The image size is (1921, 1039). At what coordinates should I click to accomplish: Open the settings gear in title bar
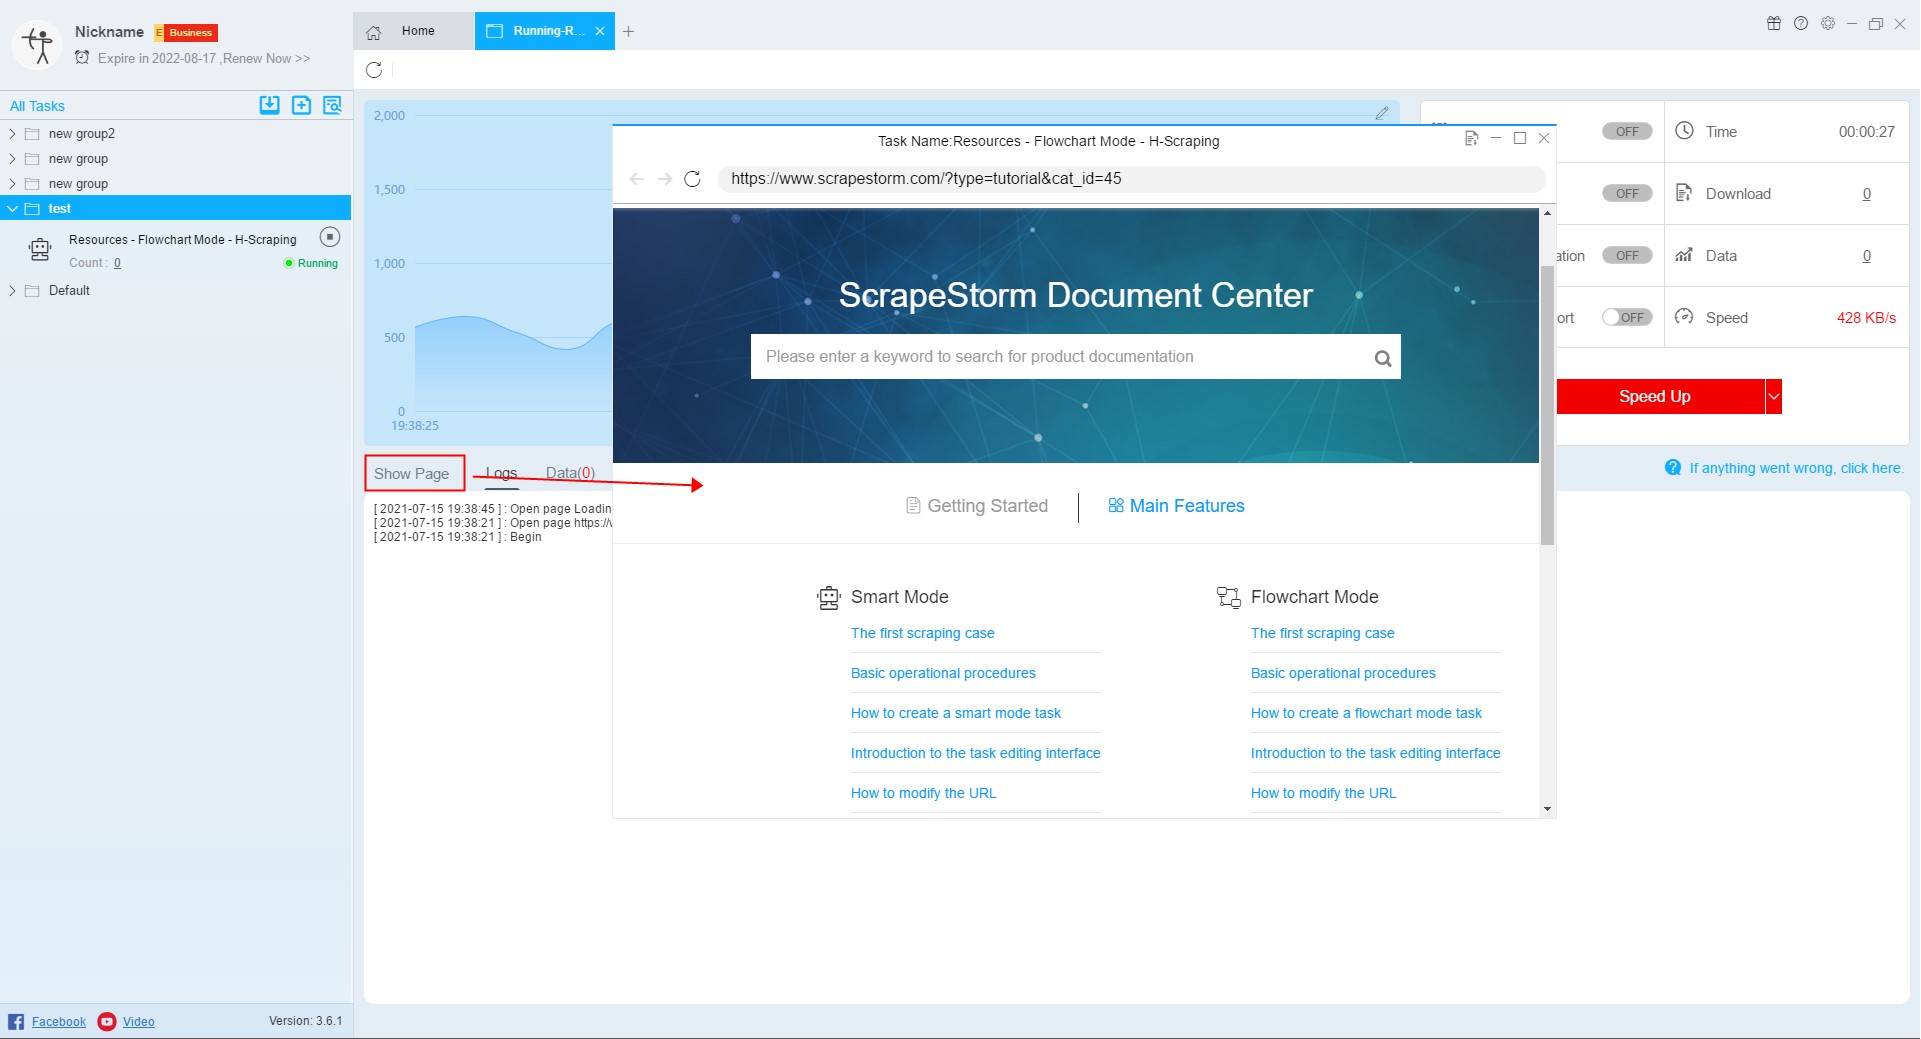coord(1827,24)
